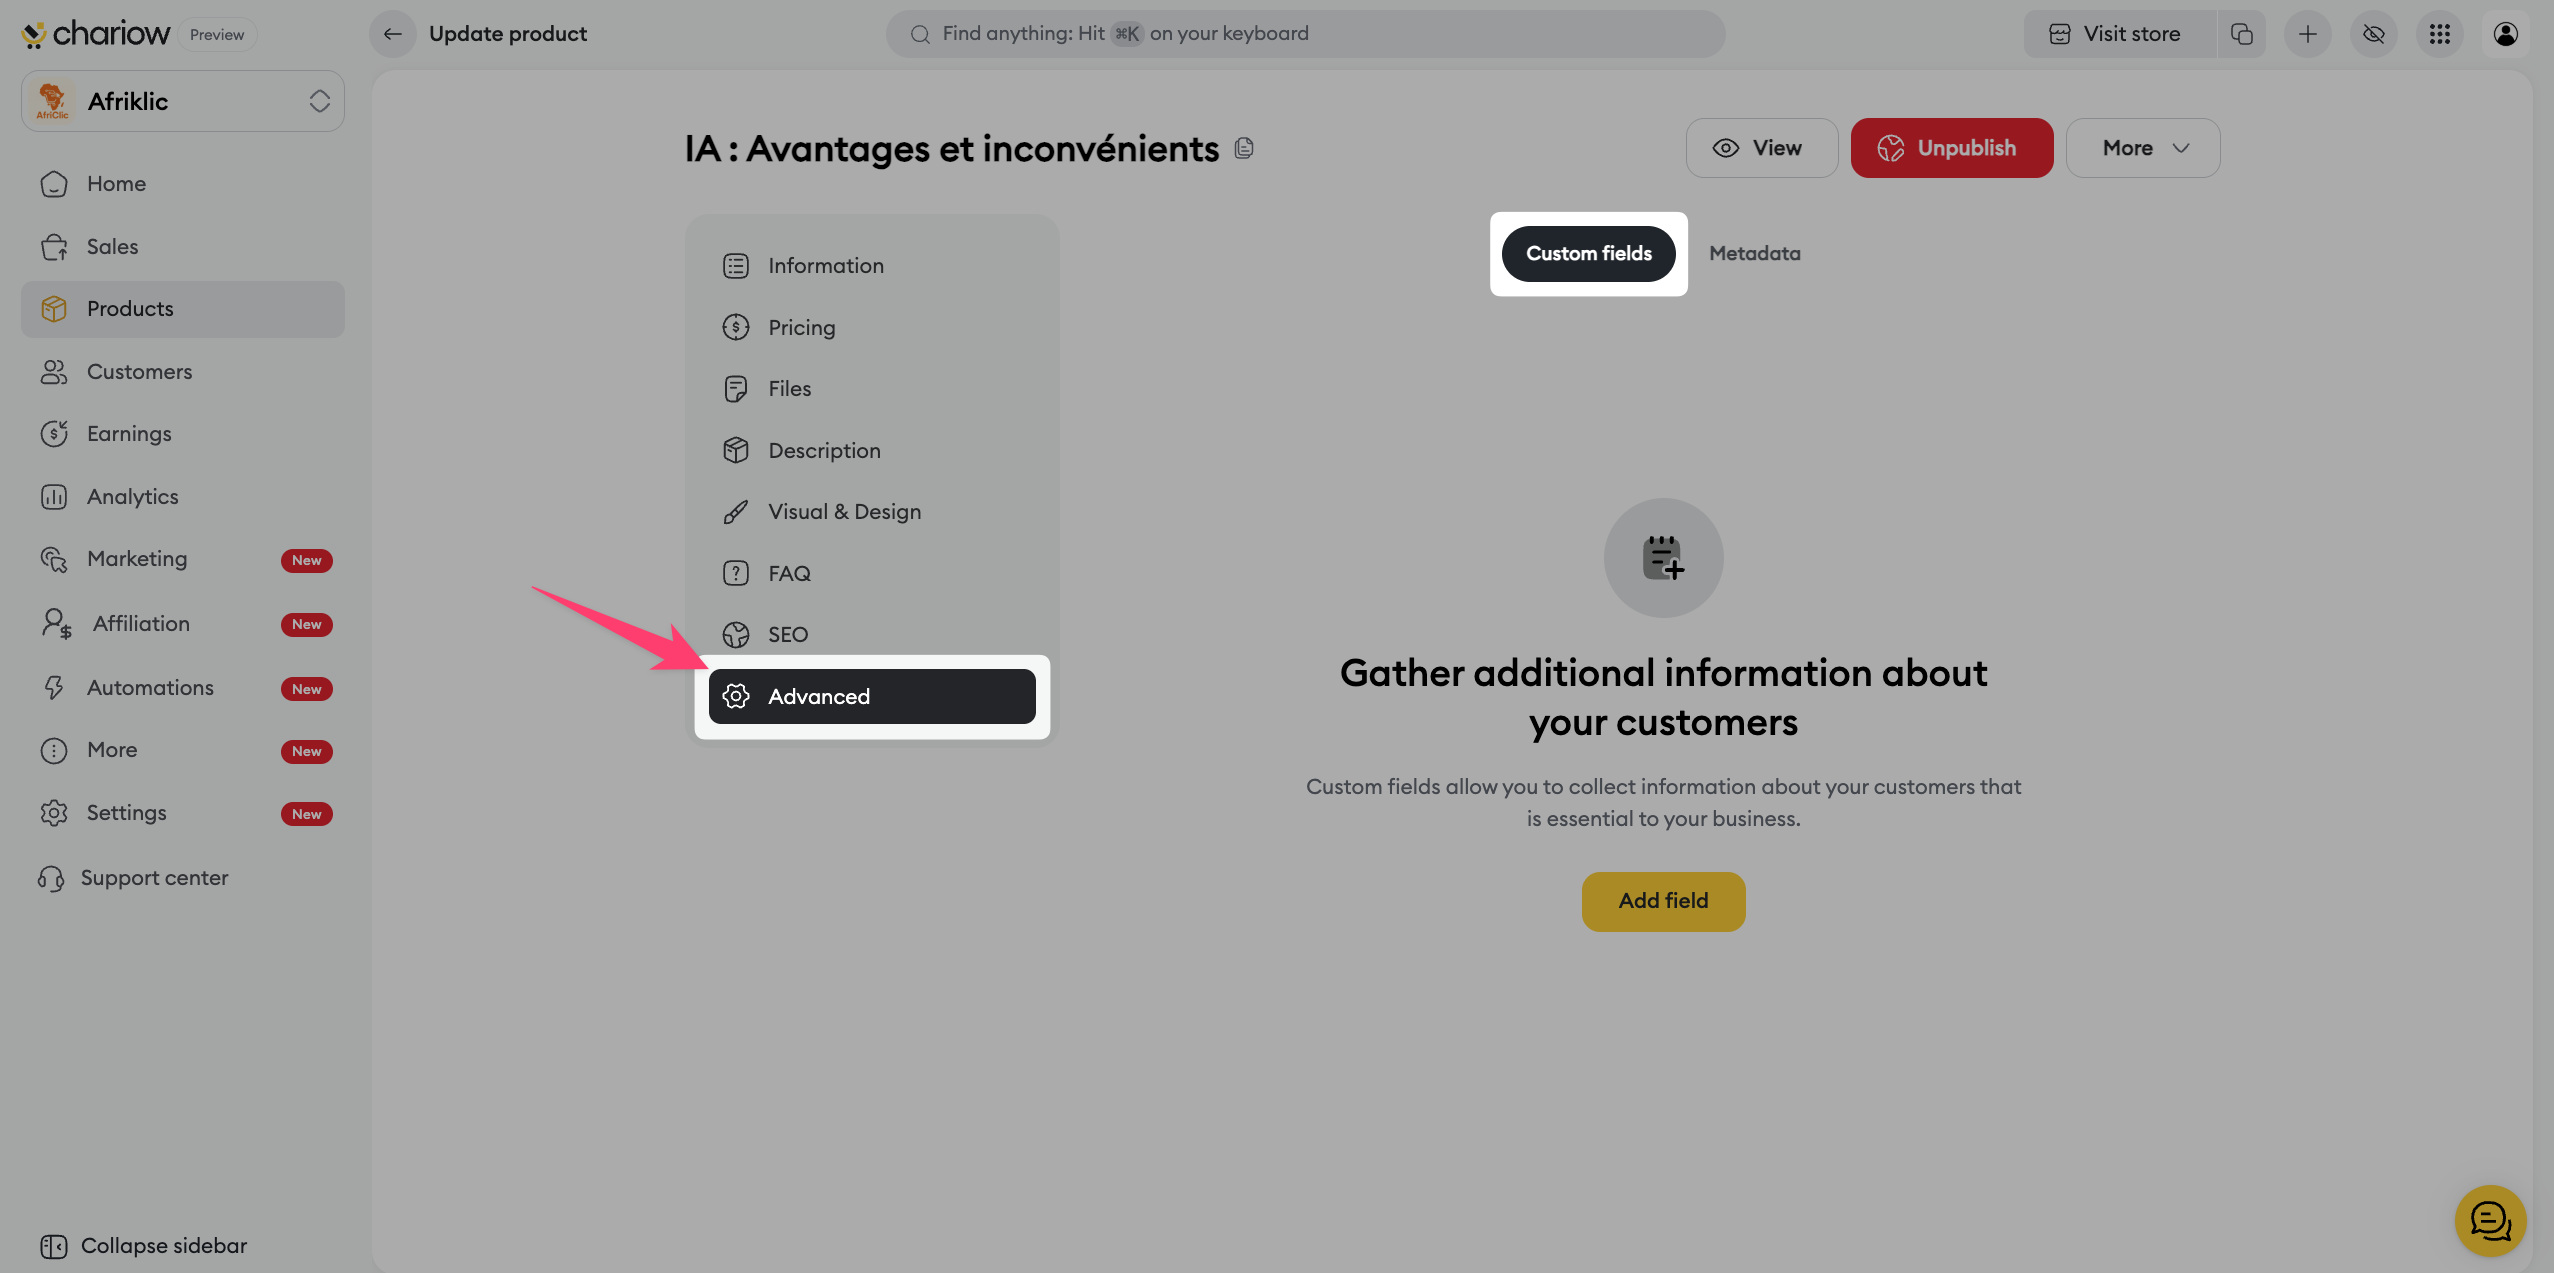
Task: Expand the Afriklic store switcher
Action: (183, 101)
